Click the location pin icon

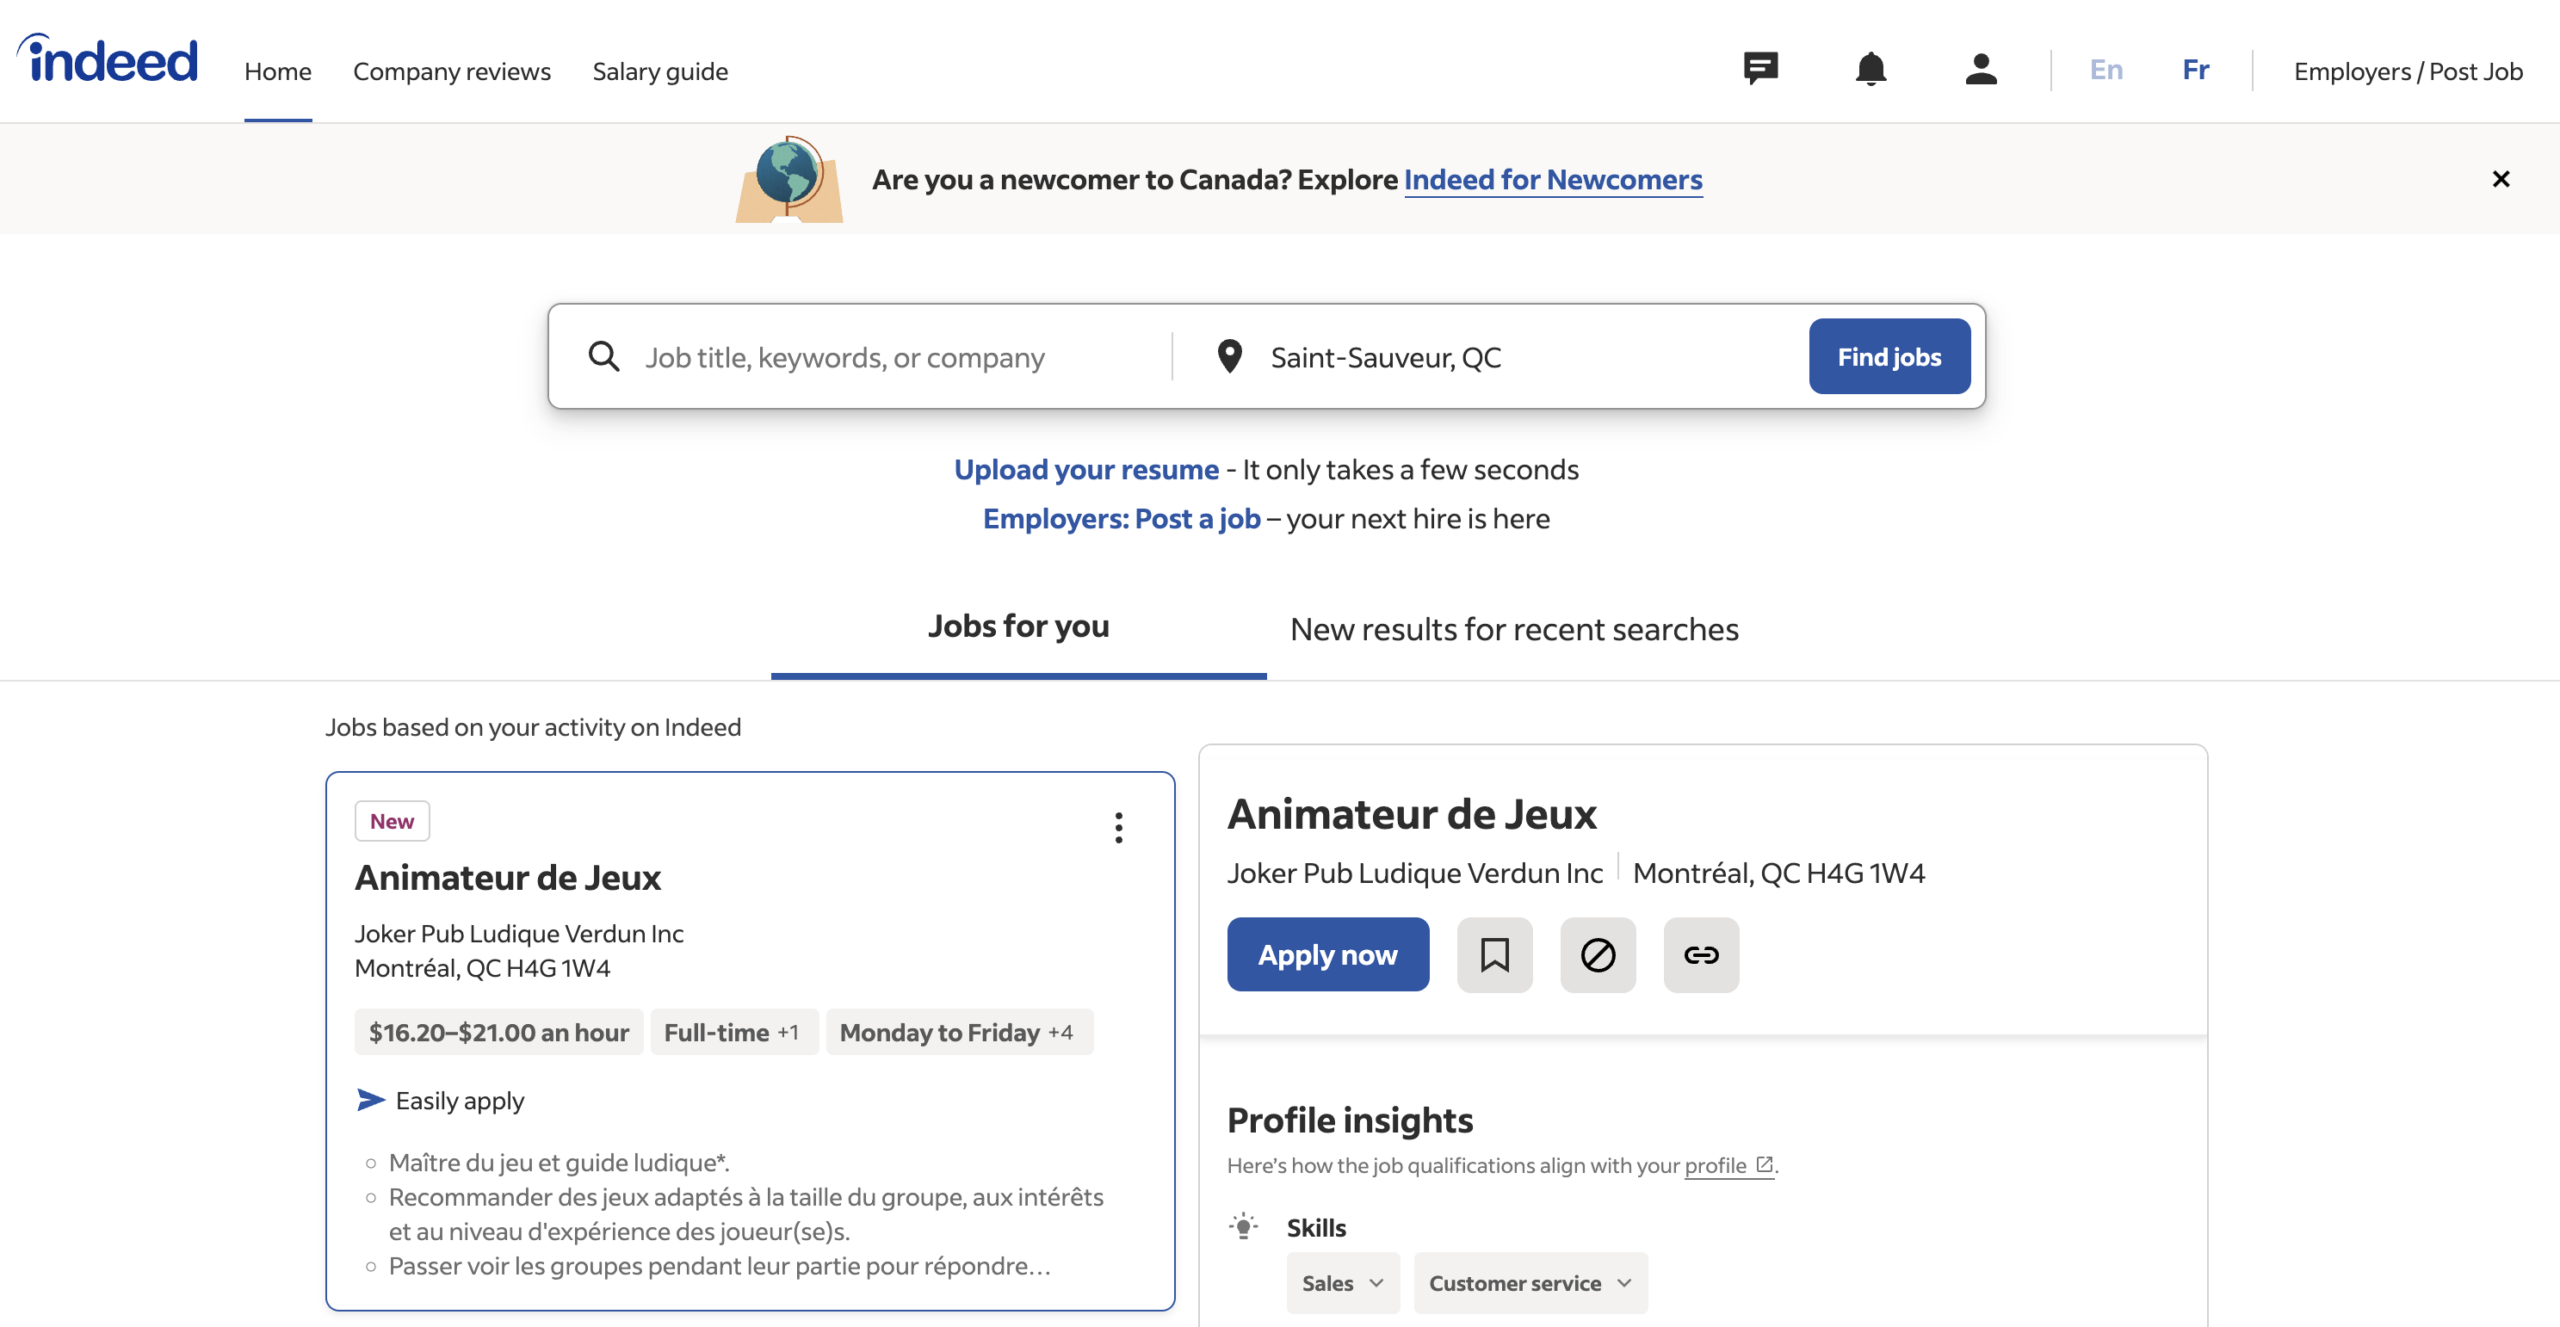pyautogui.click(x=1229, y=356)
